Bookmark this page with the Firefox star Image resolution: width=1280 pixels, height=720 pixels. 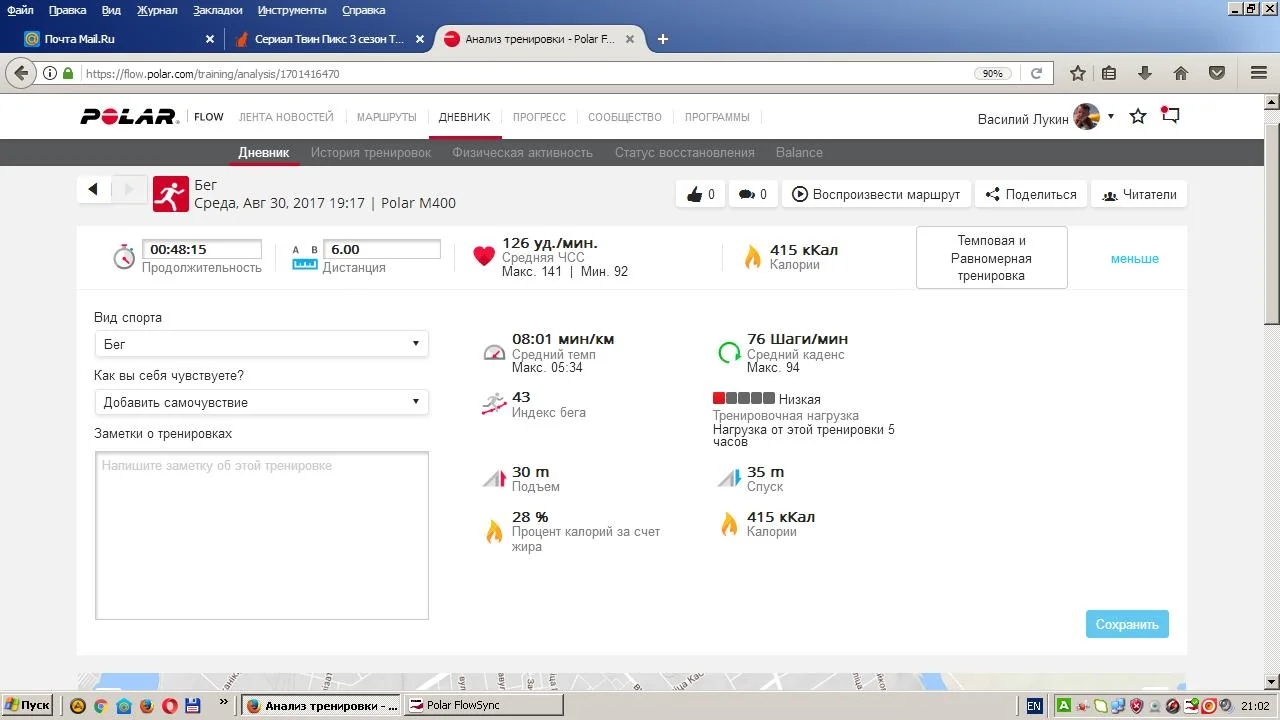(x=1078, y=73)
